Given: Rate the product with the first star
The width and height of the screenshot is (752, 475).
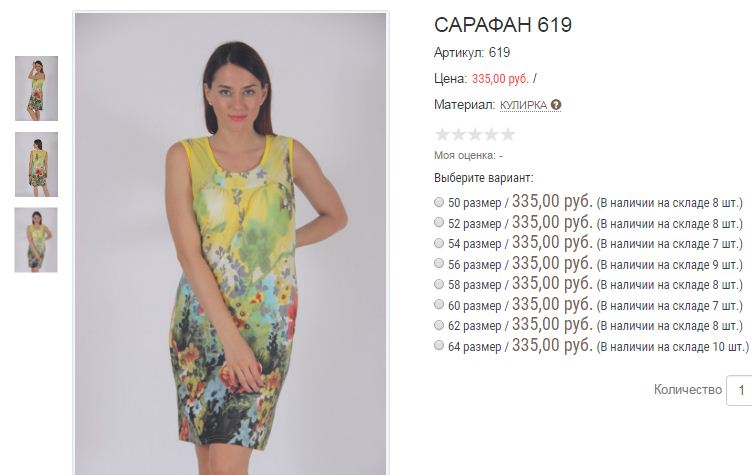Looking at the screenshot, I should pyautogui.click(x=442, y=134).
